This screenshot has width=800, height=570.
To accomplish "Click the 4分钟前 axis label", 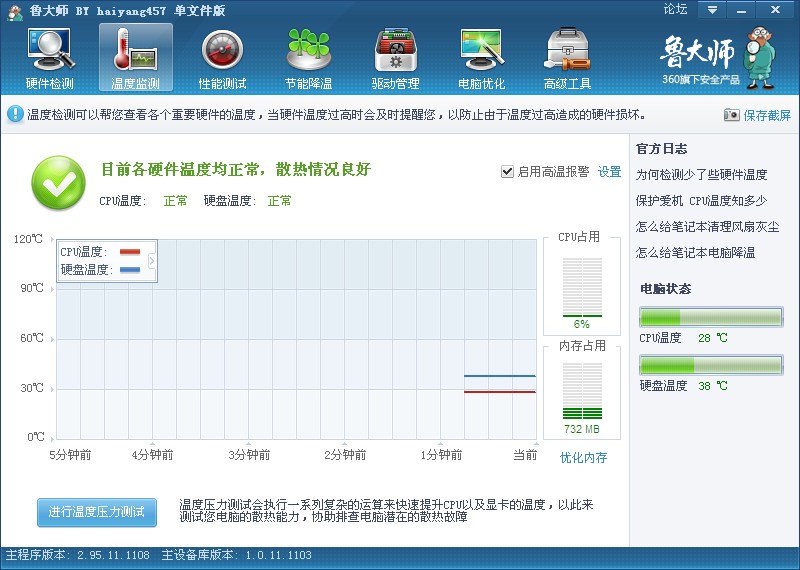I will [153, 455].
